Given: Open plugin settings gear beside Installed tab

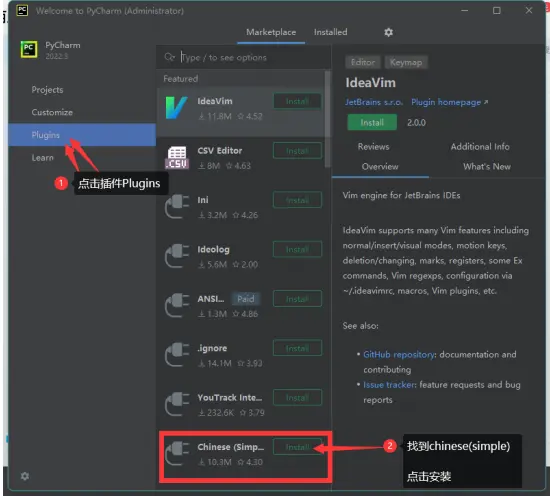Looking at the screenshot, I should coord(388,32).
